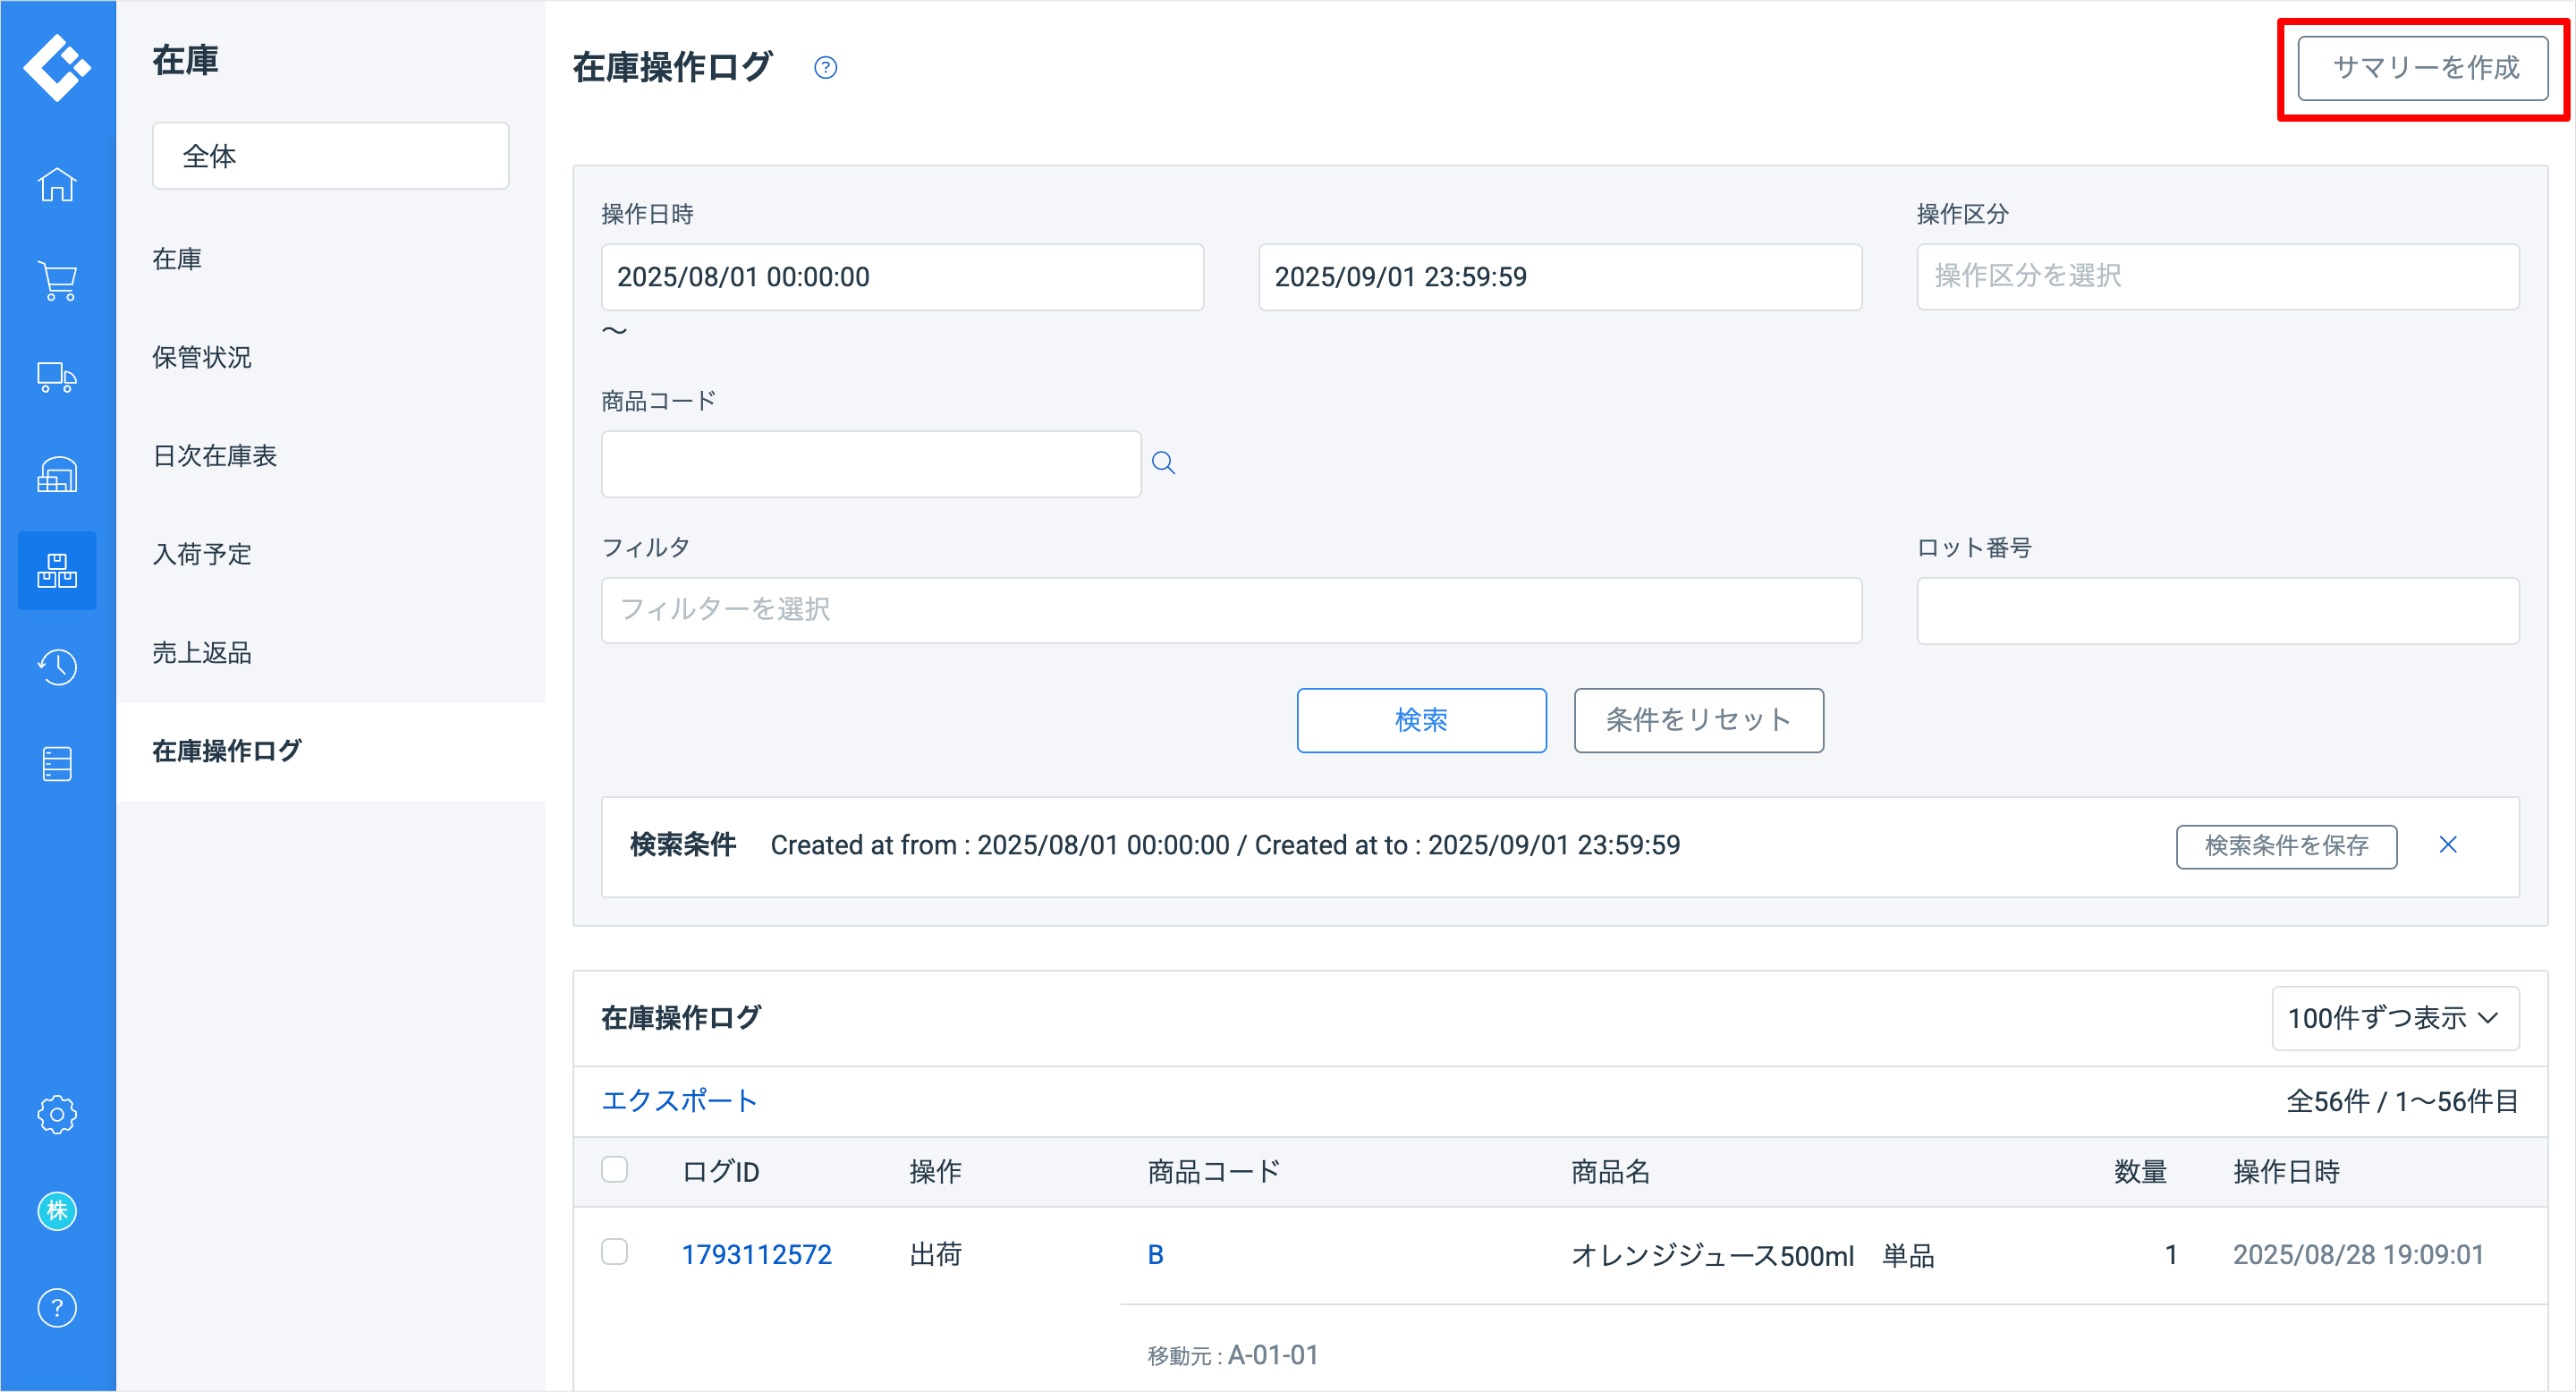
Task: Open the clock history icon
Action: pyautogui.click(x=57, y=667)
